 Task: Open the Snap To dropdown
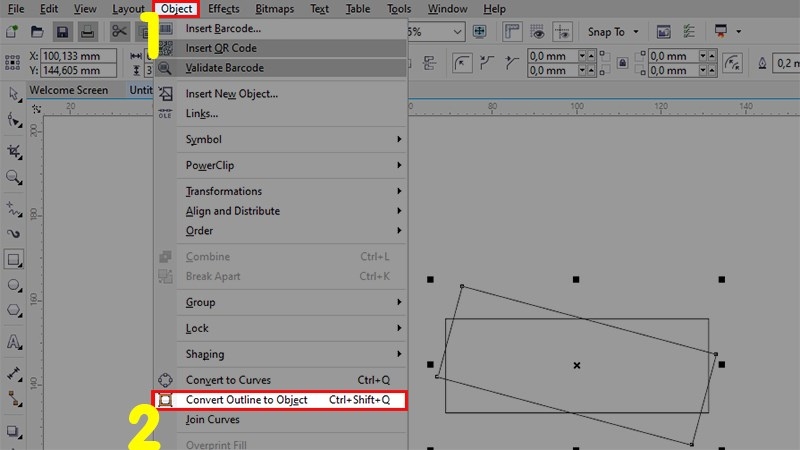[612, 32]
